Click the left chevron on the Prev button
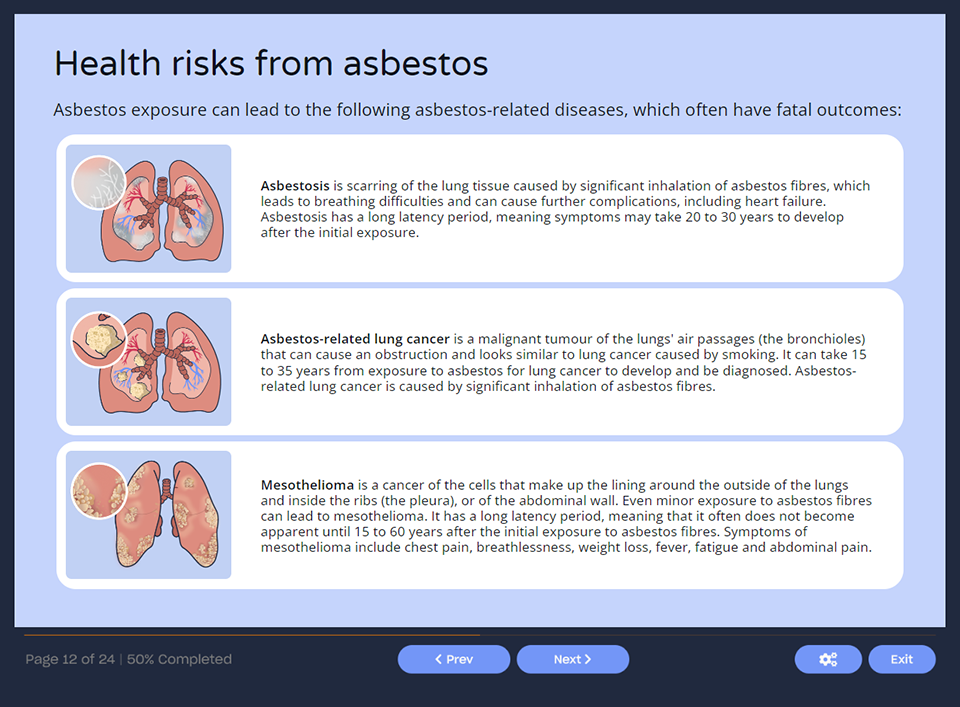 [x=437, y=659]
